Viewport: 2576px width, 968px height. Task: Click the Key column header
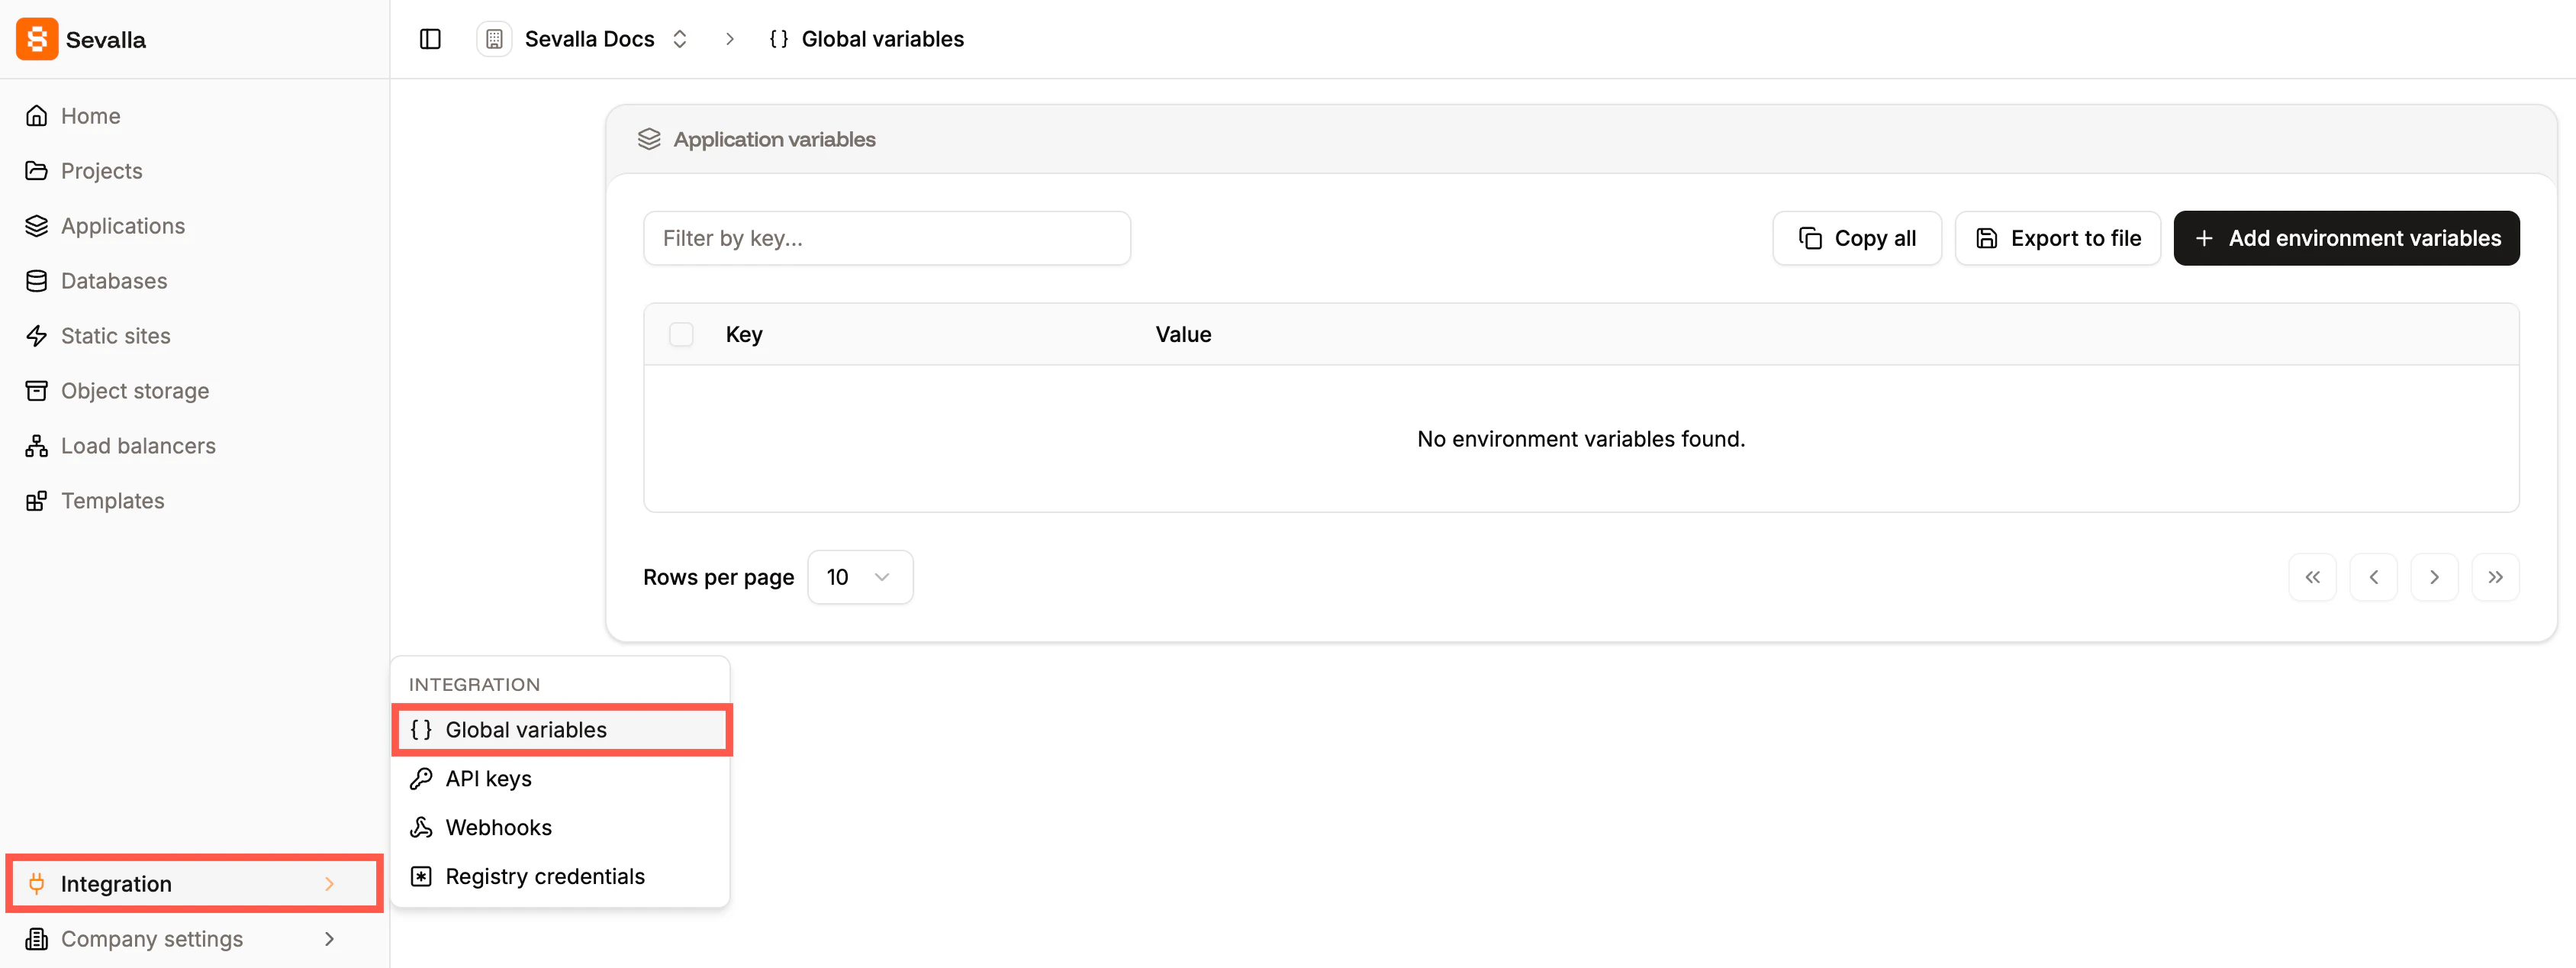pos(744,335)
